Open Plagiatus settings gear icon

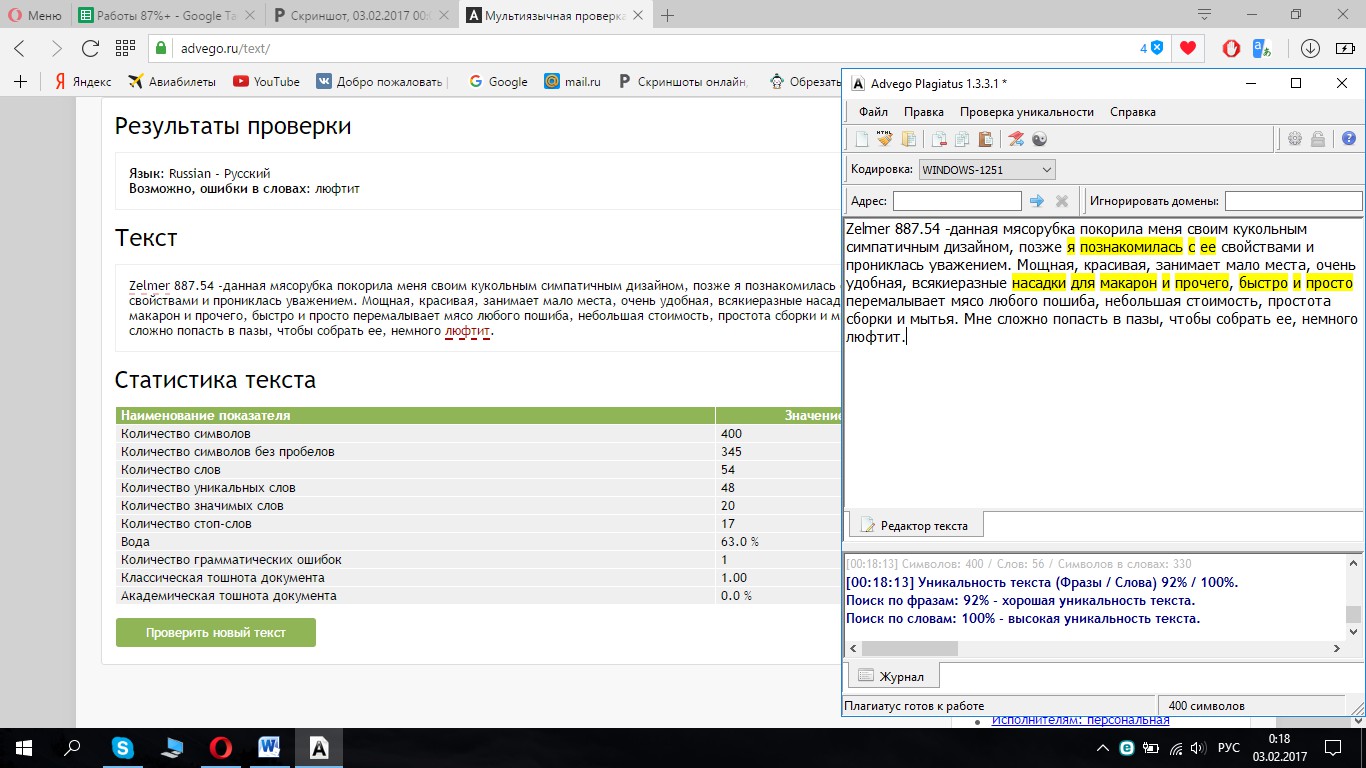tap(1295, 139)
